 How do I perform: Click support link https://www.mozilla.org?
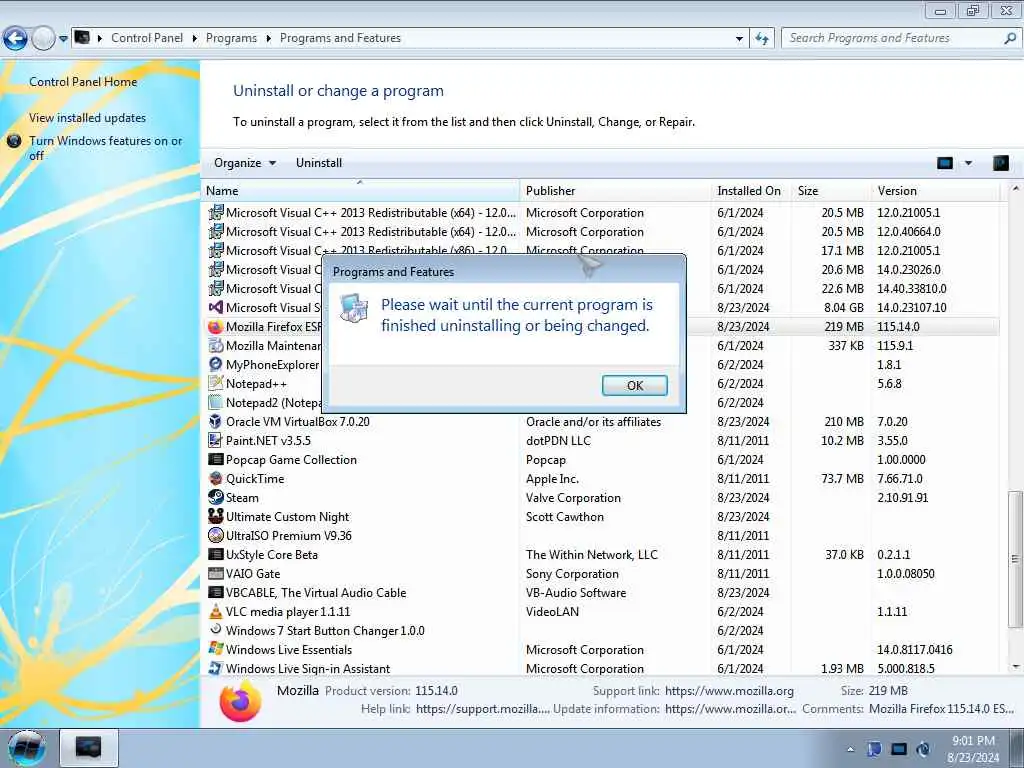pyautogui.click(x=729, y=690)
